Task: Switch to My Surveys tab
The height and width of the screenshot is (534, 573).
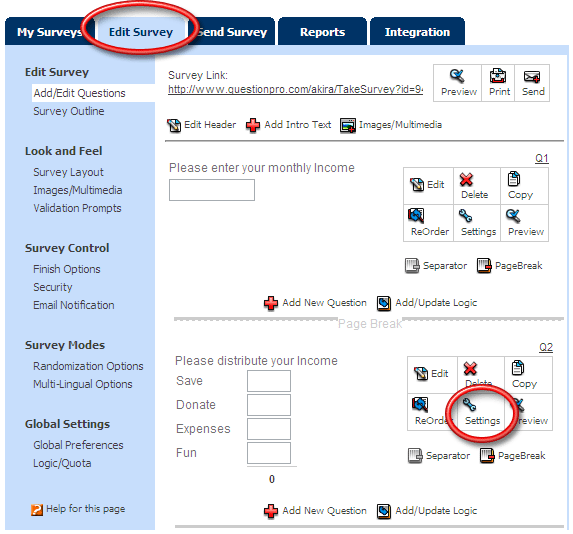Action: (49, 32)
